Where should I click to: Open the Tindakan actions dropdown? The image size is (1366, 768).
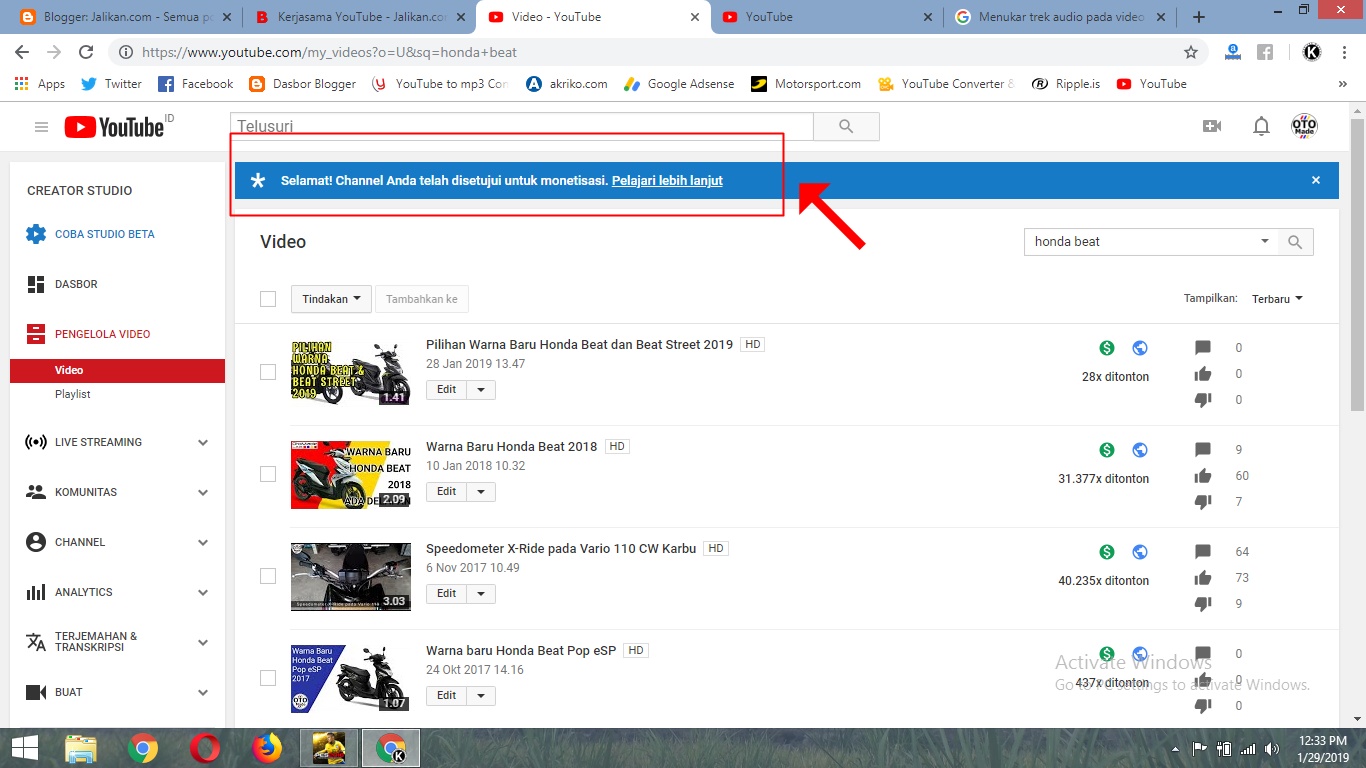tap(331, 299)
